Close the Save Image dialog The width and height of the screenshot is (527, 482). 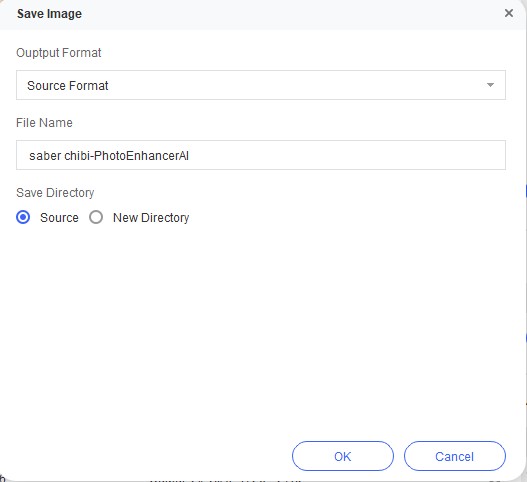point(509,13)
